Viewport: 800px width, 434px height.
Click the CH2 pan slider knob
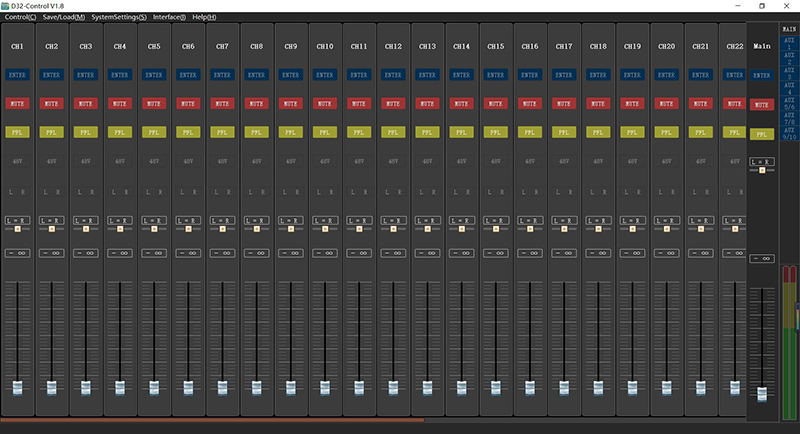pyautogui.click(x=52, y=229)
